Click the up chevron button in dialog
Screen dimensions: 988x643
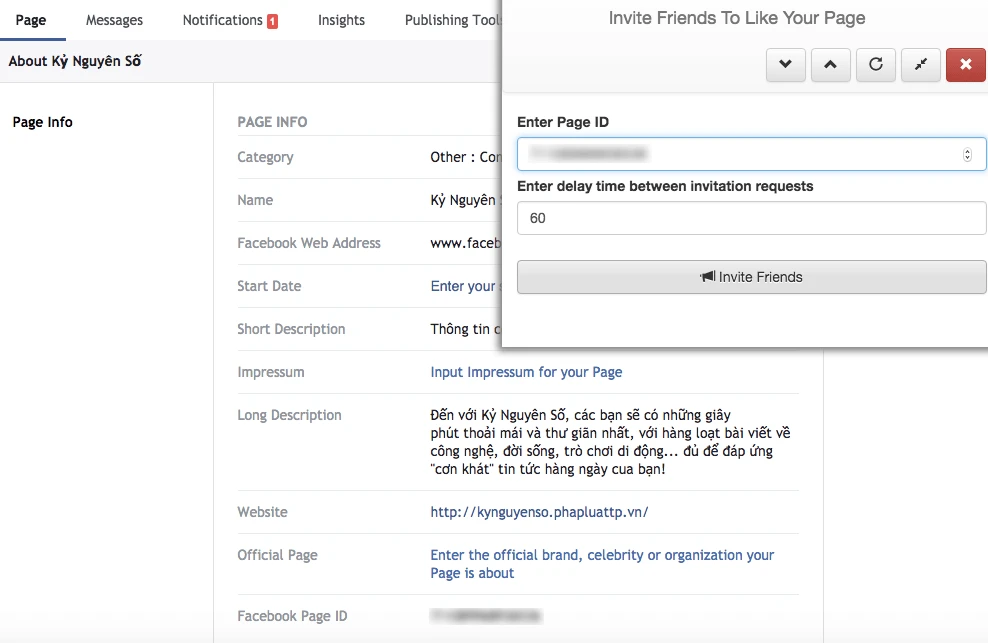point(830,65)
